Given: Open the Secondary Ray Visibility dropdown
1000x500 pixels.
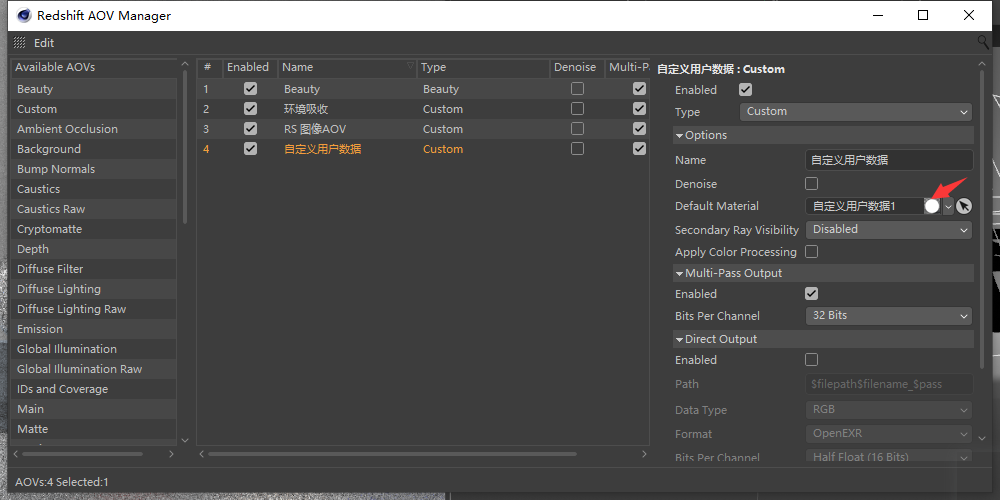Looking at the screenshot, I should pos(889,230).
